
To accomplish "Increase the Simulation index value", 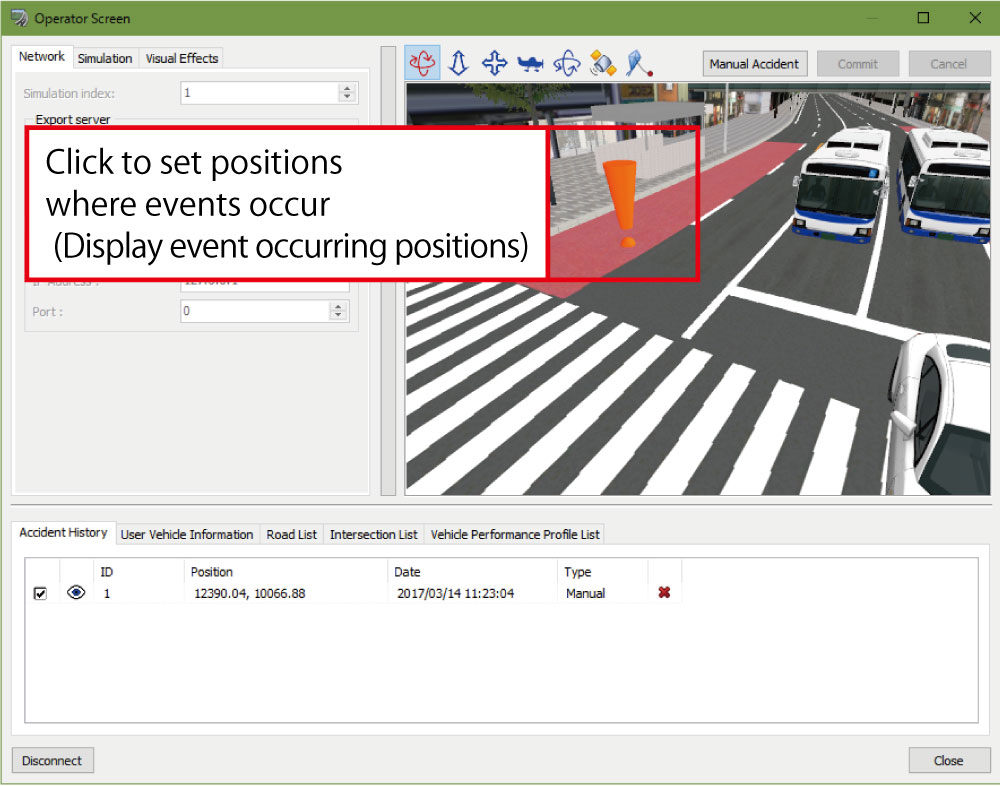I will (347, 88).
